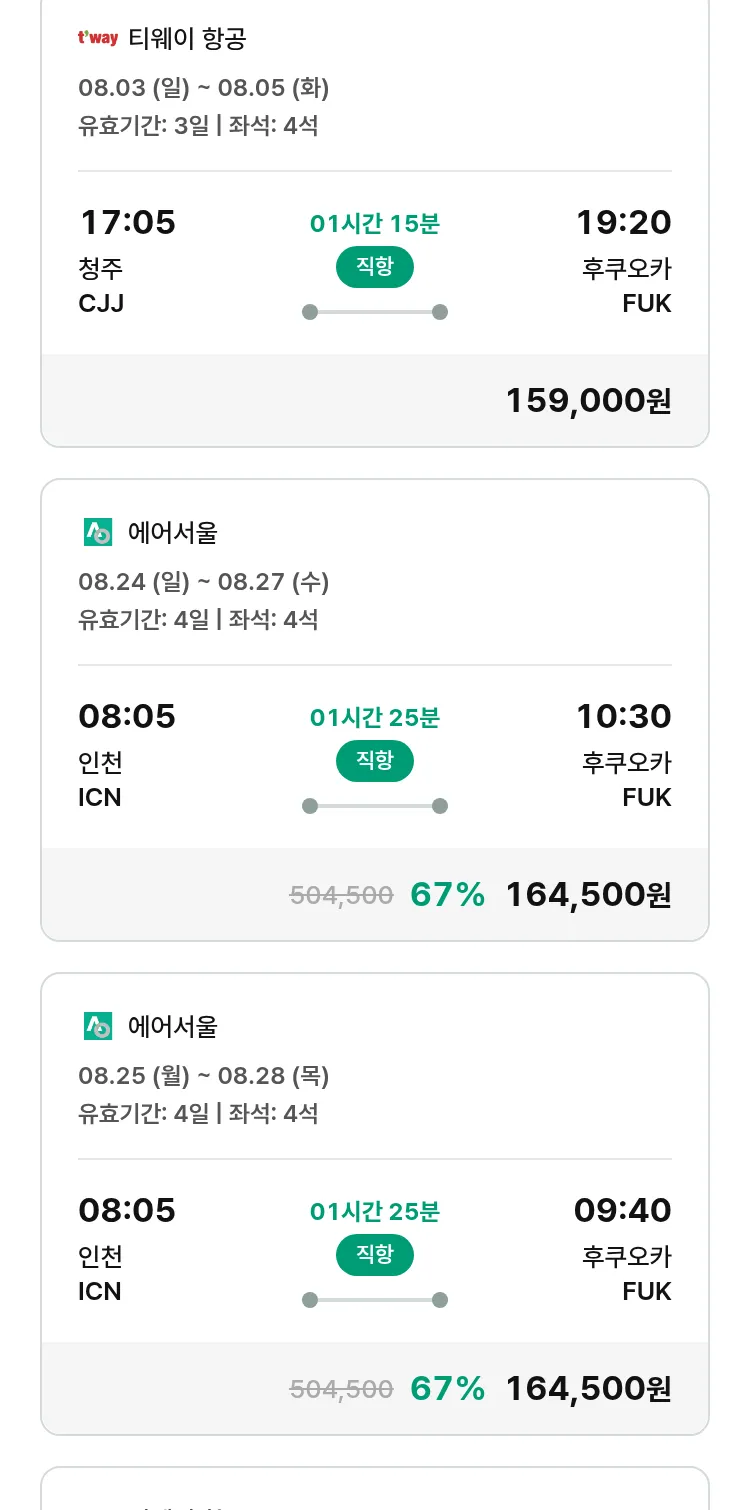Tap the 직항 badge on 08.25 flight
The image size is (750, 1510).
pos(375,1255)
